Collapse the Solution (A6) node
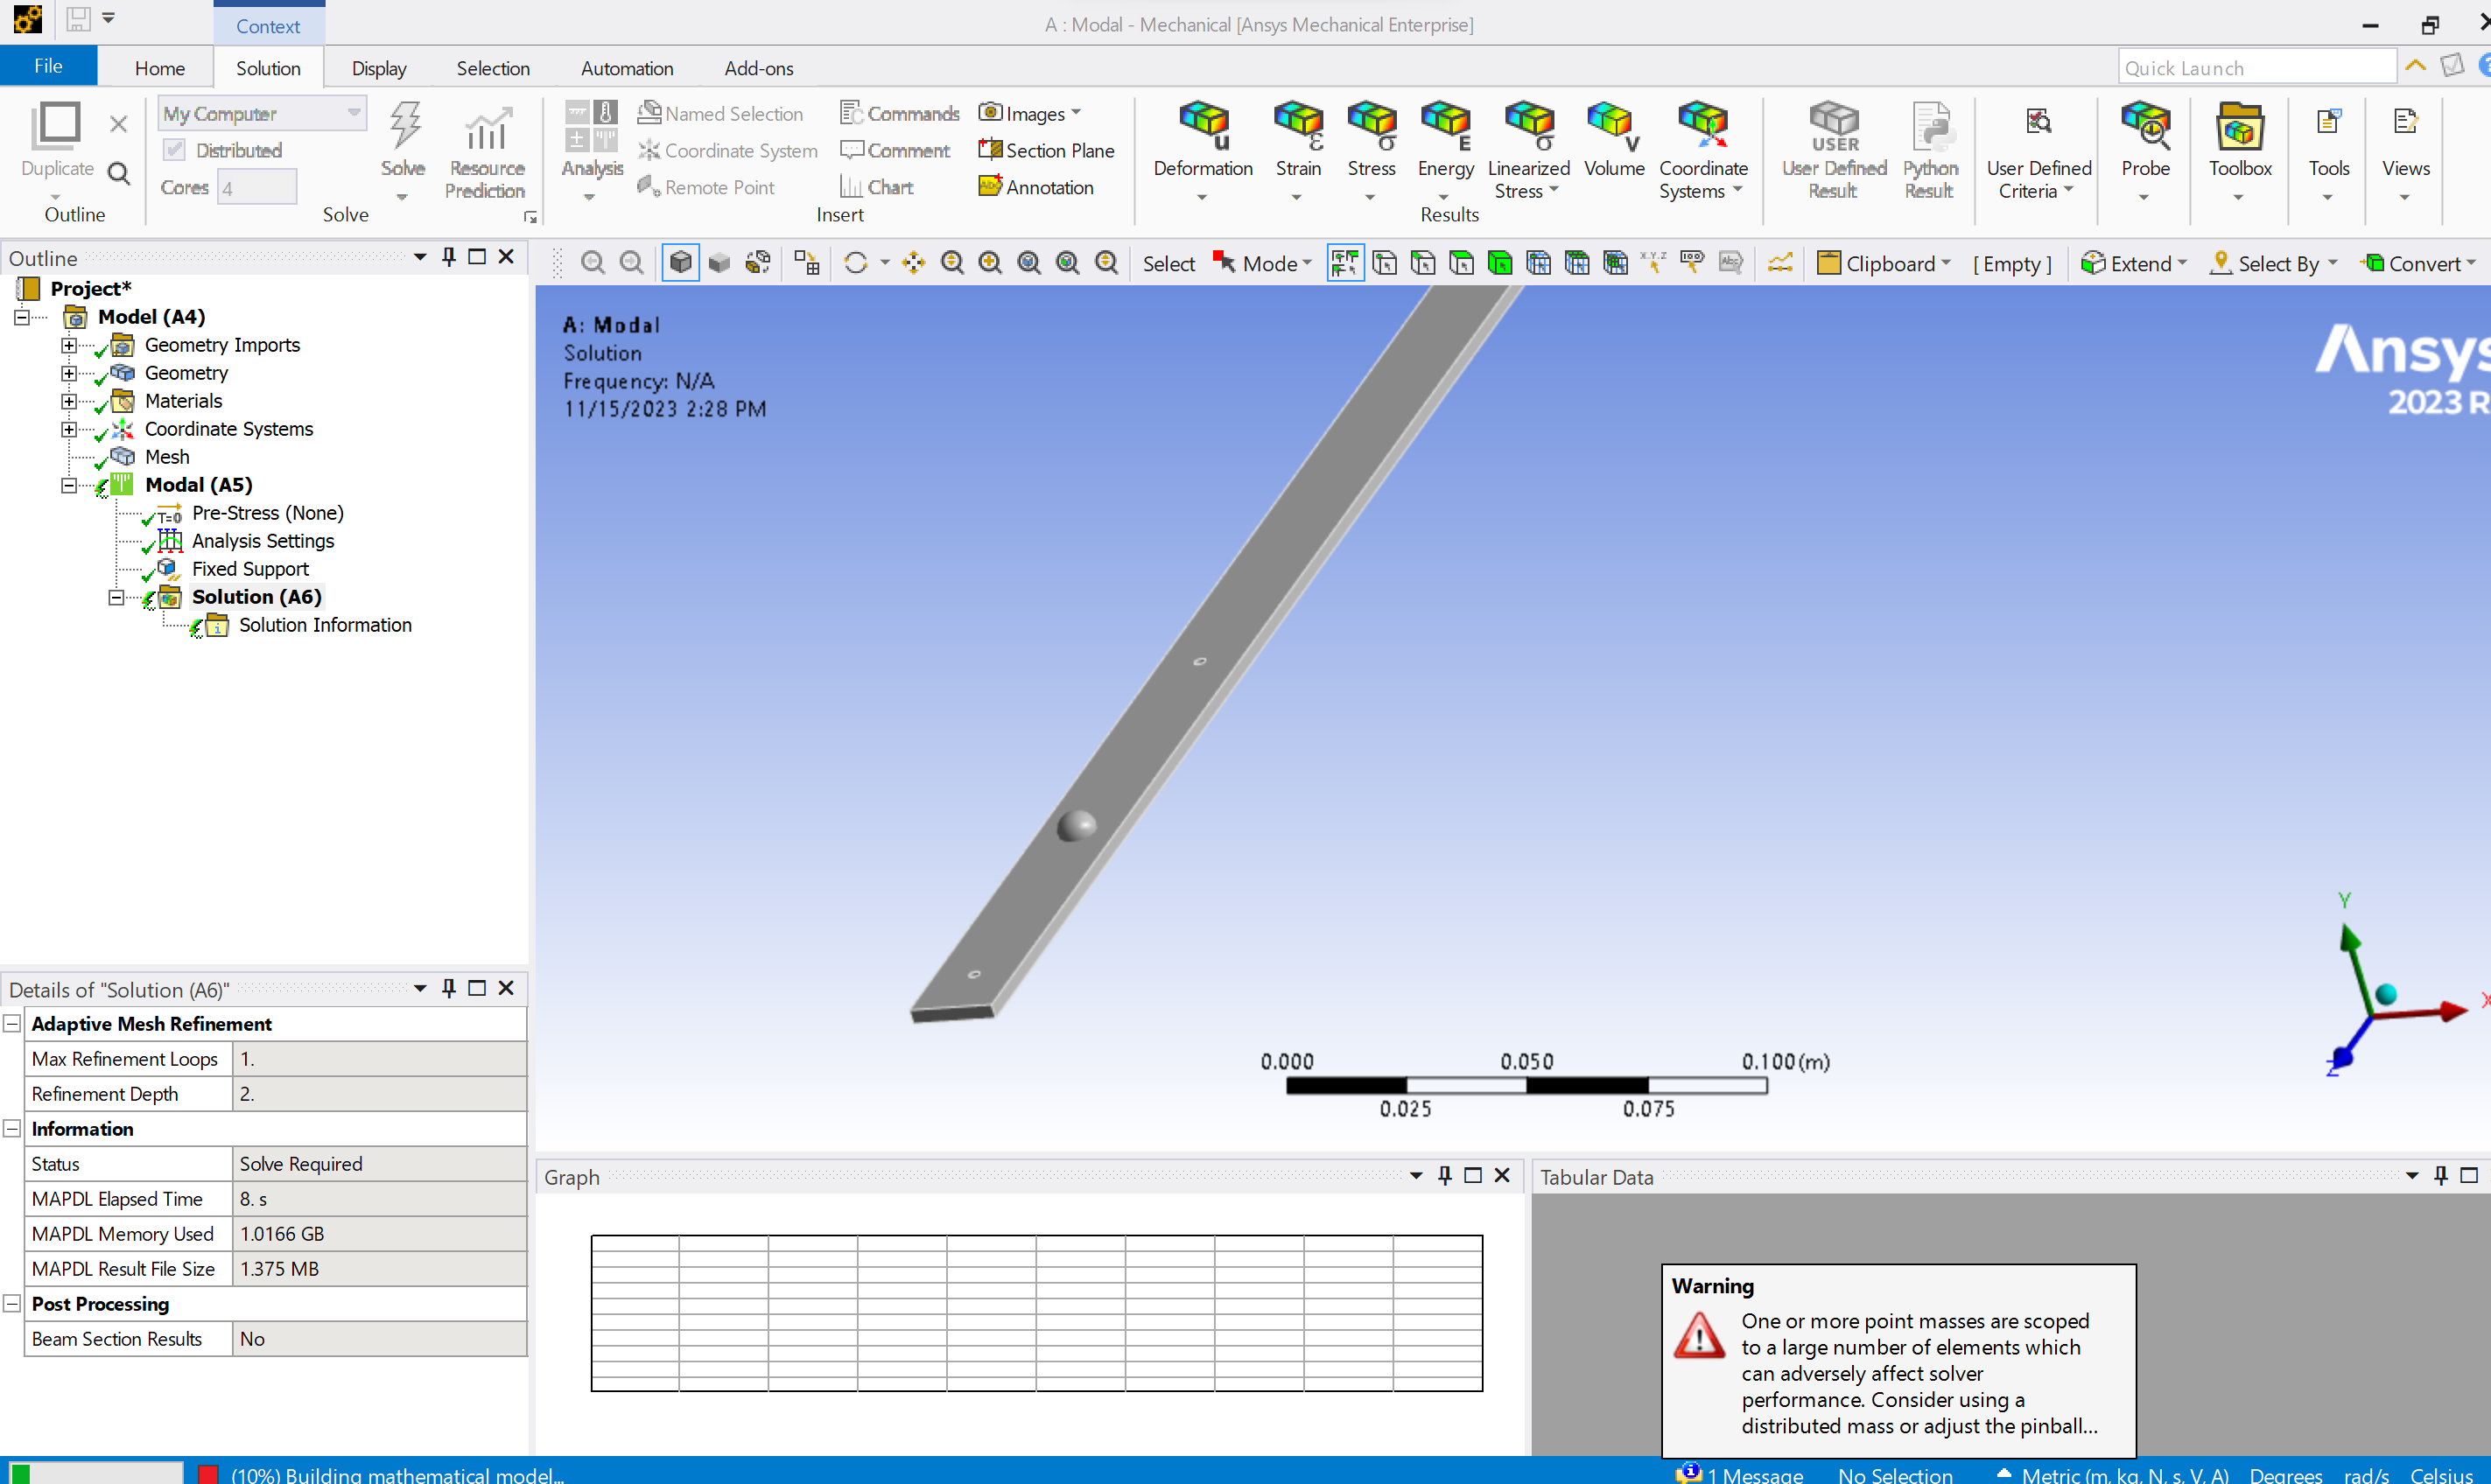 coord(116,597)
